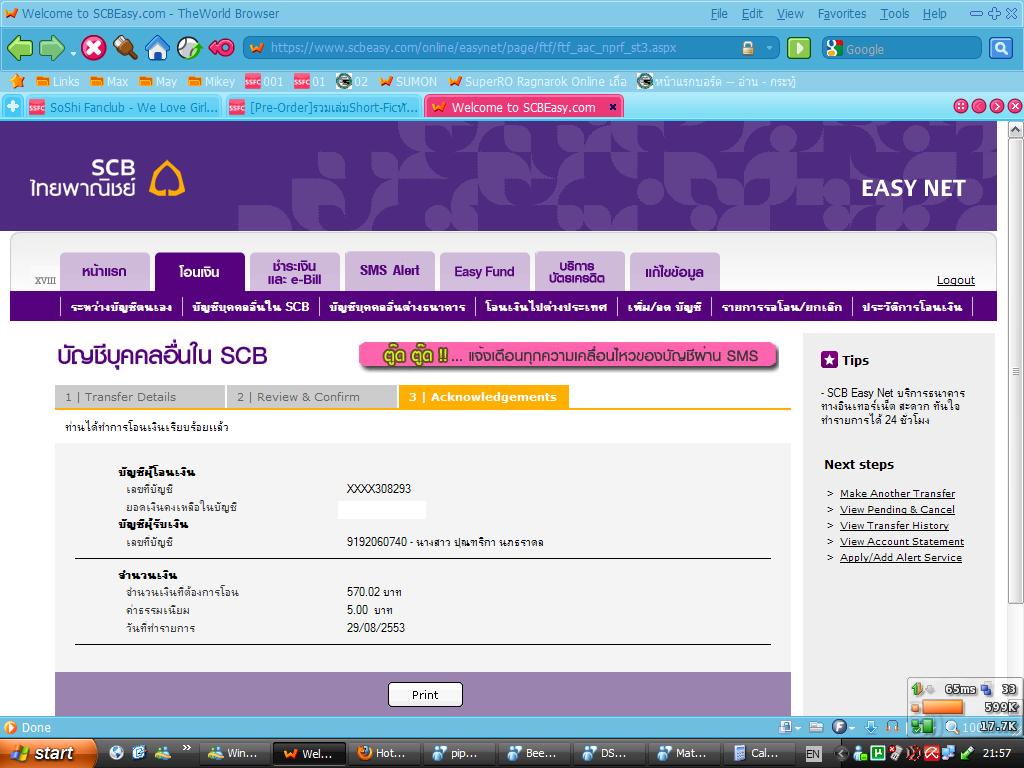Click the scroll up arrow

click(1016, 129)
